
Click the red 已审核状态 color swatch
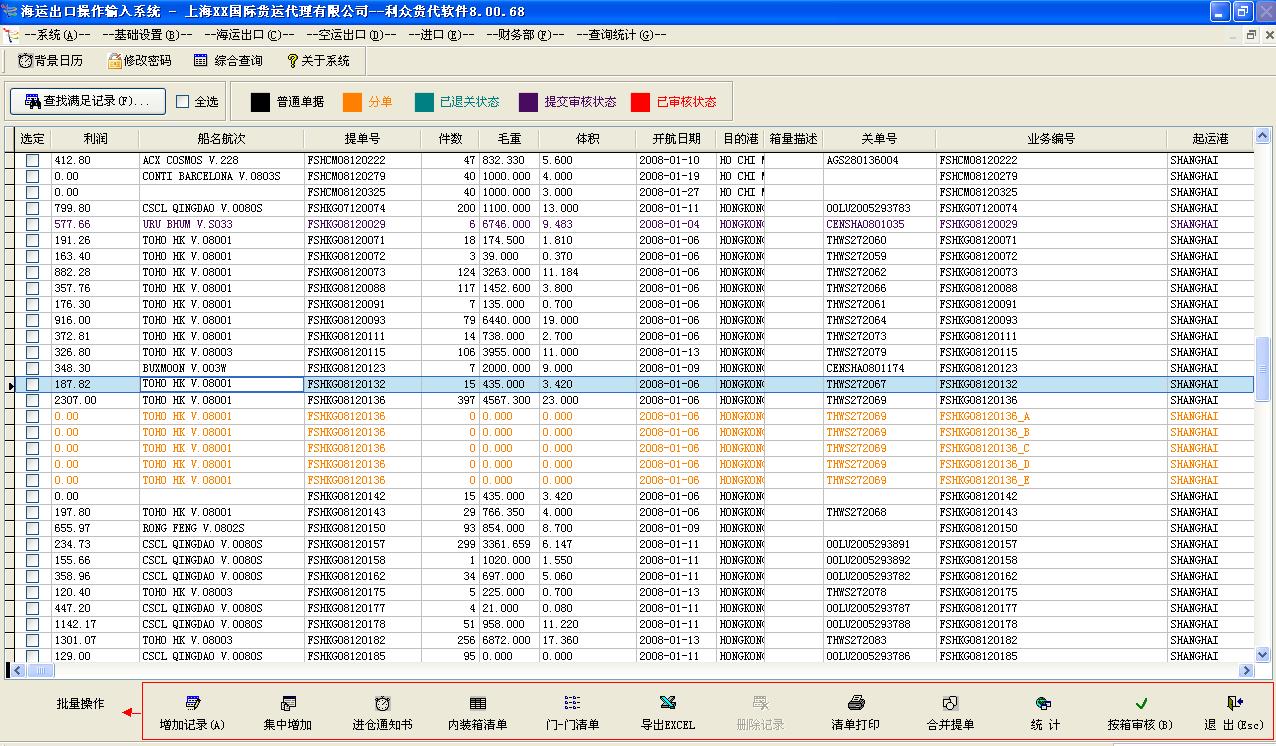[641, 102]
